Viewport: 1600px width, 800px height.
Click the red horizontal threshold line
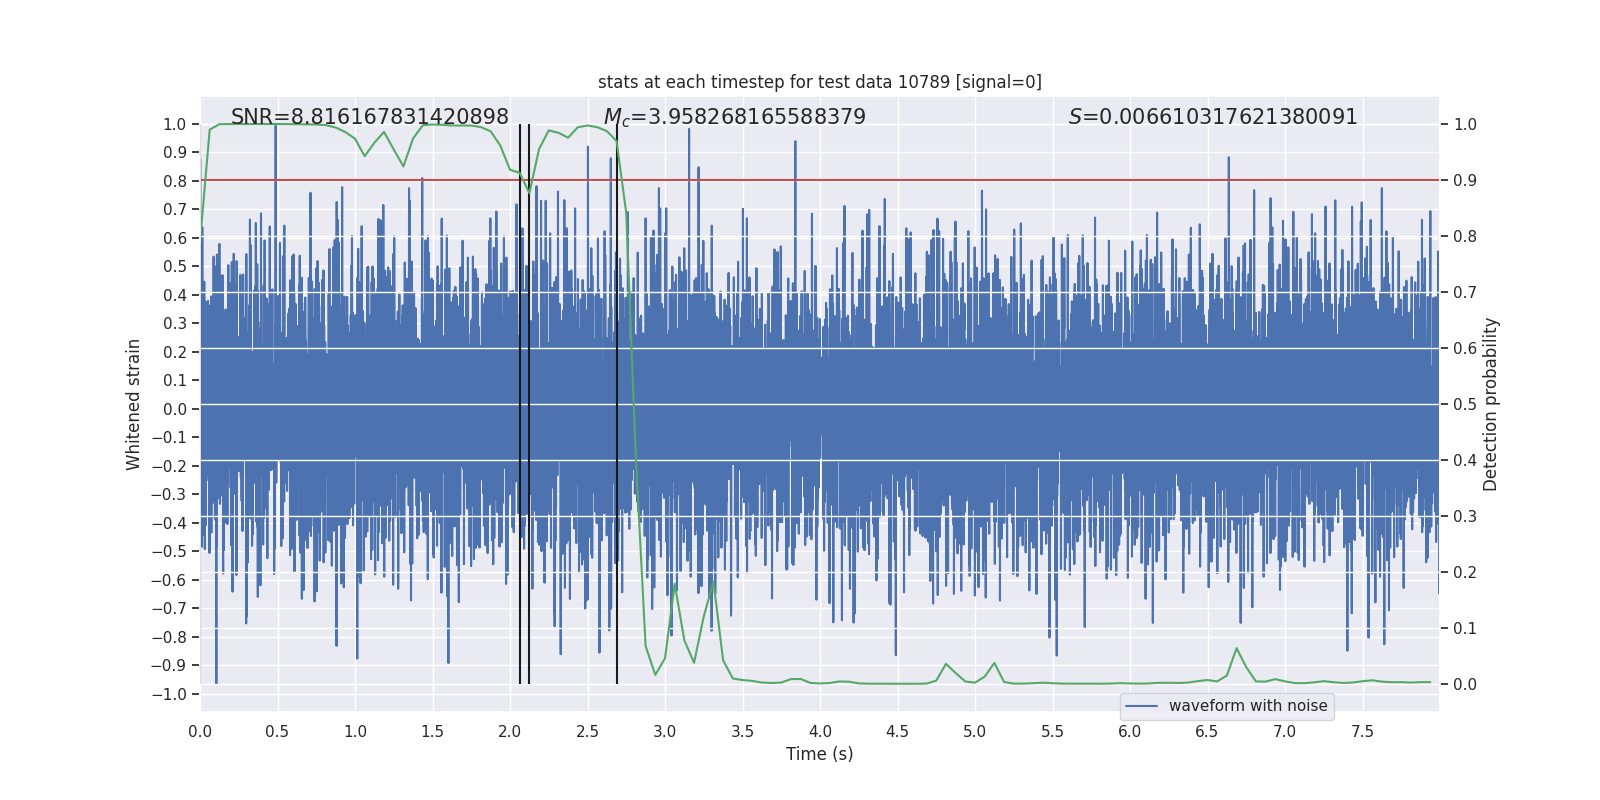pos(820,180)
